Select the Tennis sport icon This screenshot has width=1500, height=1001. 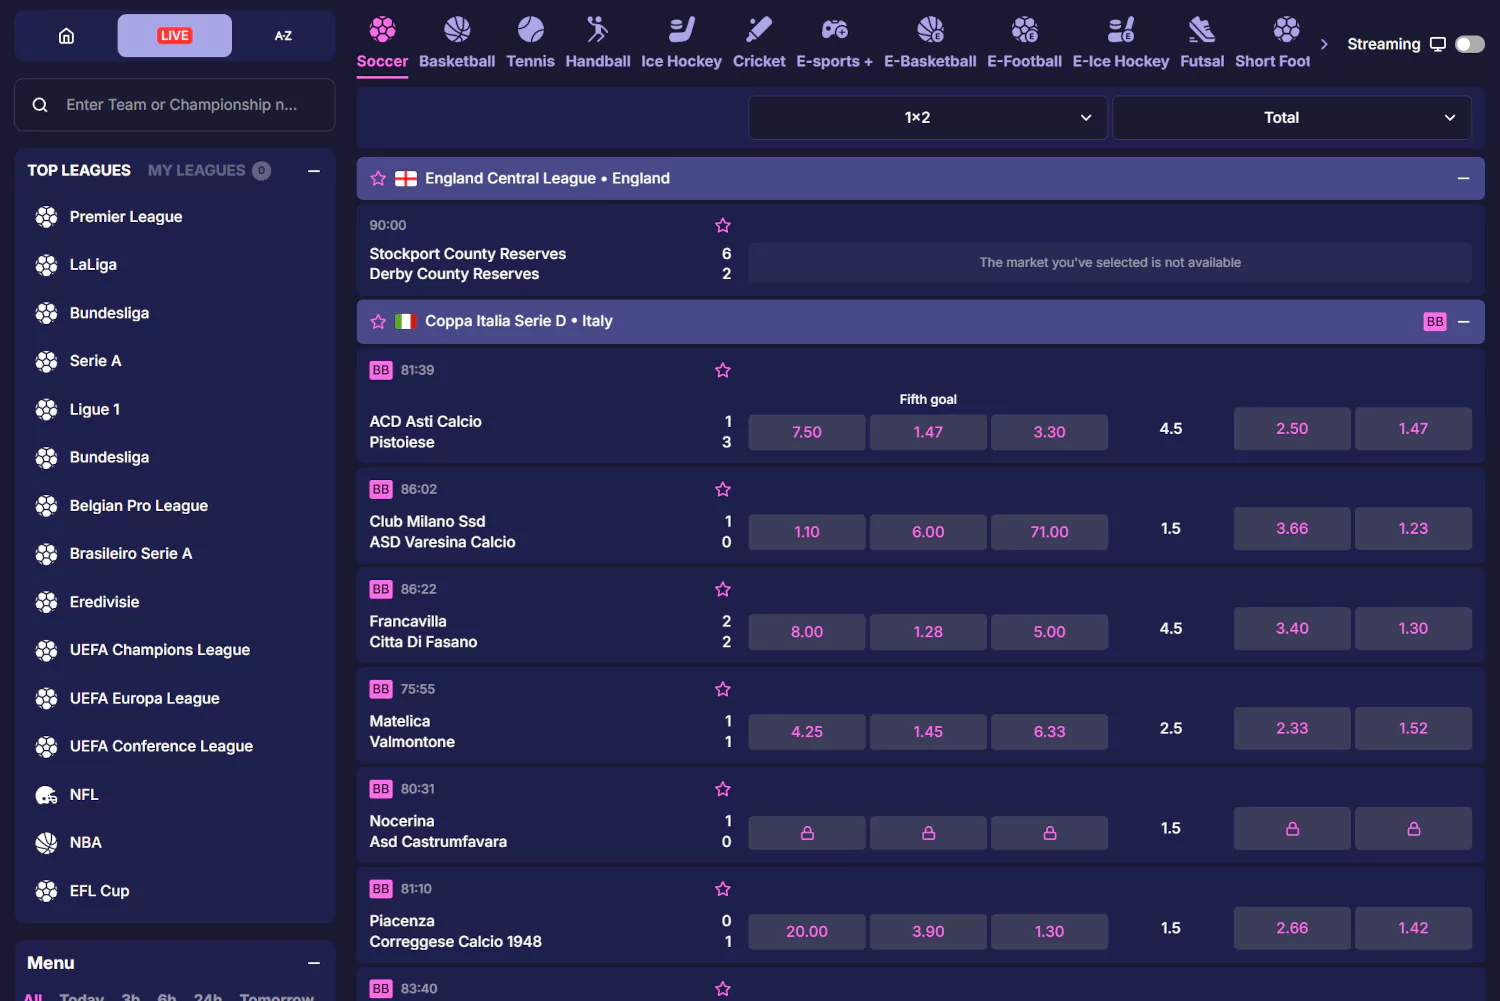pyautogui.click(x=530, y=29)
